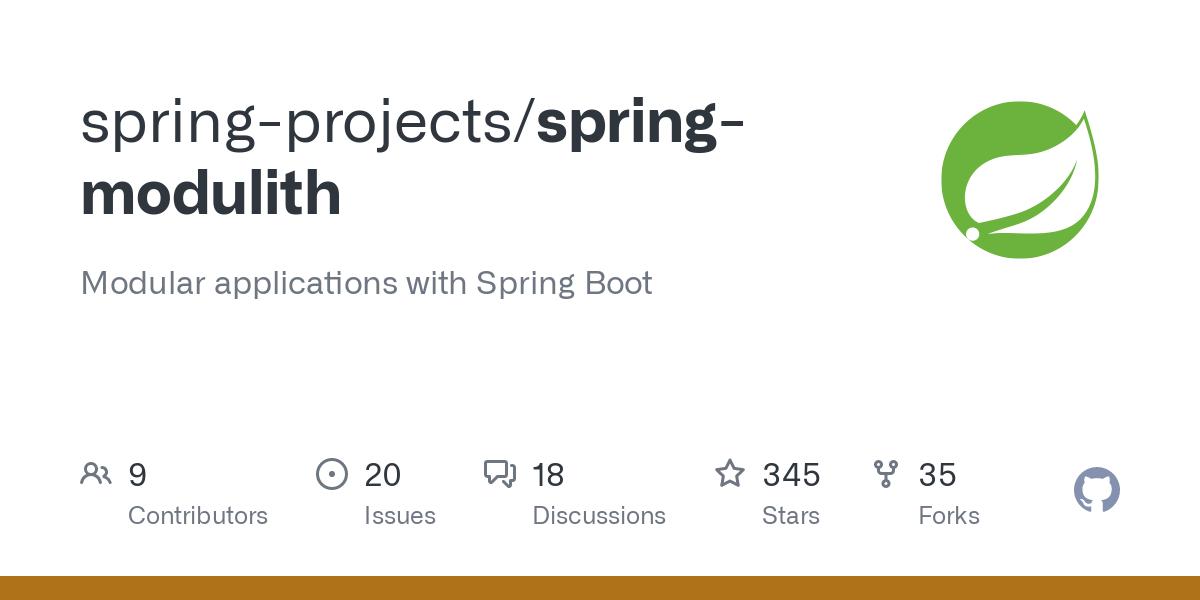This screenshot has height=600, width=1200.
Task: Select the Contributors label
Action: pyautogui.click(x=198, y=516)
